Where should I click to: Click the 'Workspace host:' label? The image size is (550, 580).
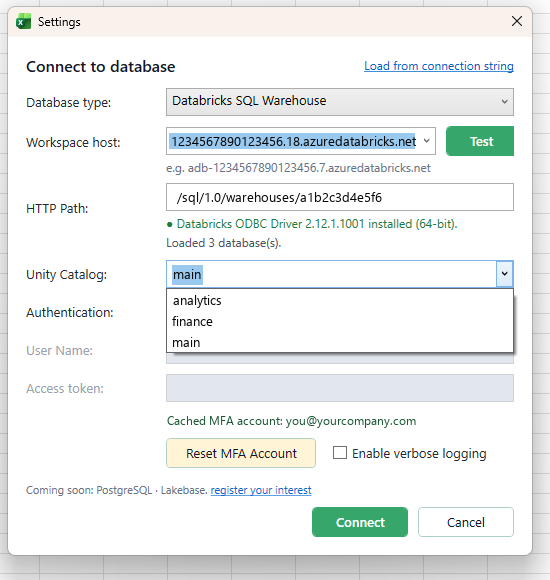coord(73,142)
